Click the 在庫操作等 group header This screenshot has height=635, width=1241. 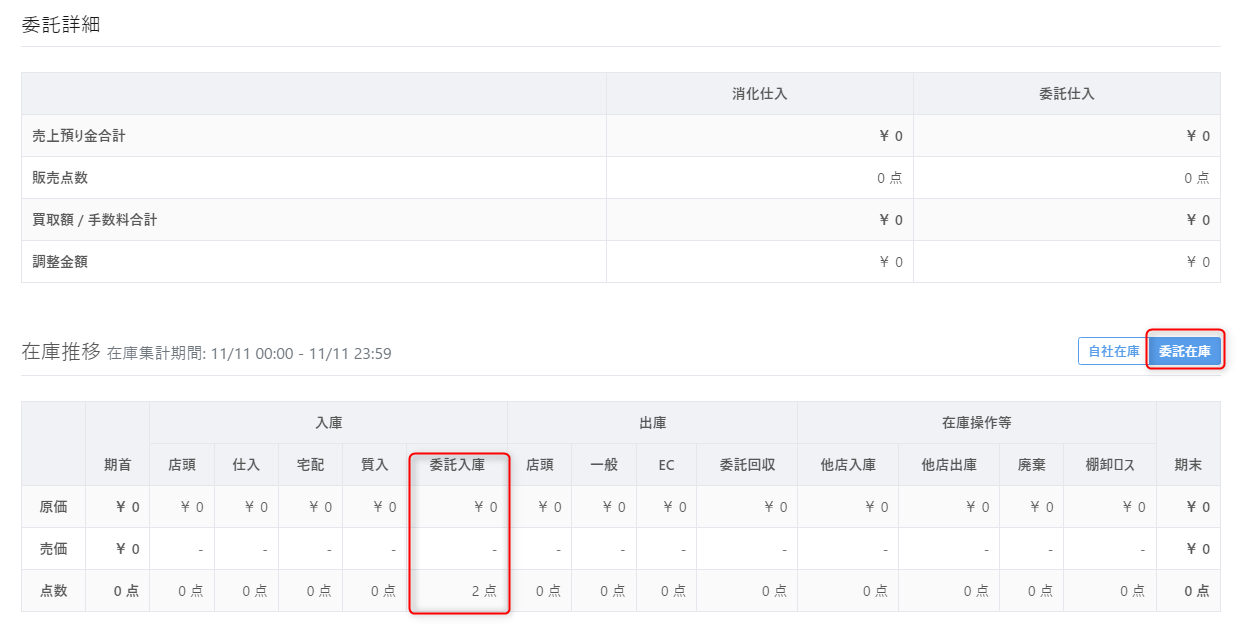(x=977, y=423)
